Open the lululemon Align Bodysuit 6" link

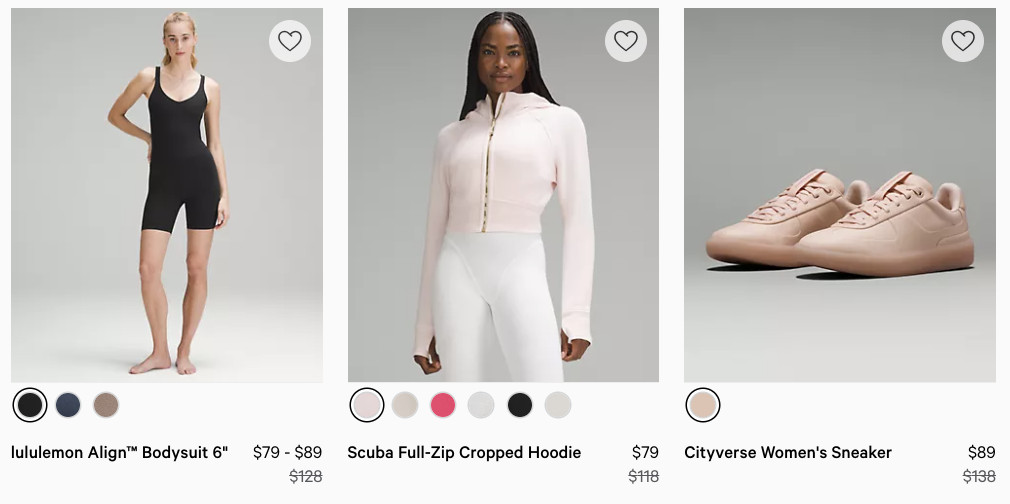pos(120,452)
